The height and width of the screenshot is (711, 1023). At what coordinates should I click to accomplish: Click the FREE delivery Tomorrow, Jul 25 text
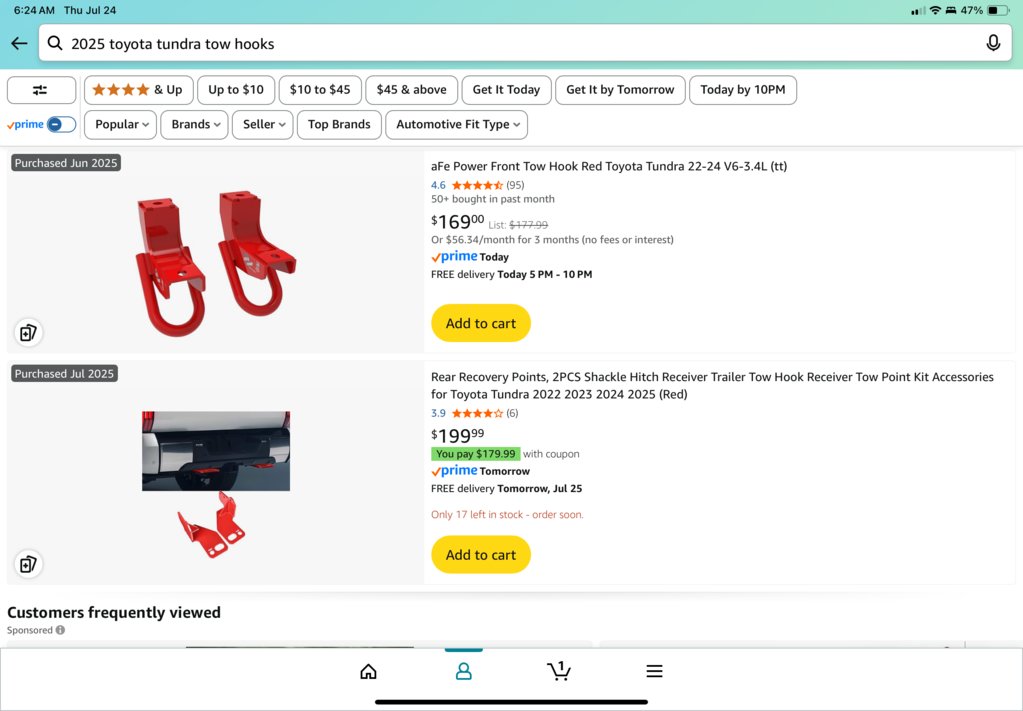(506, 489)
